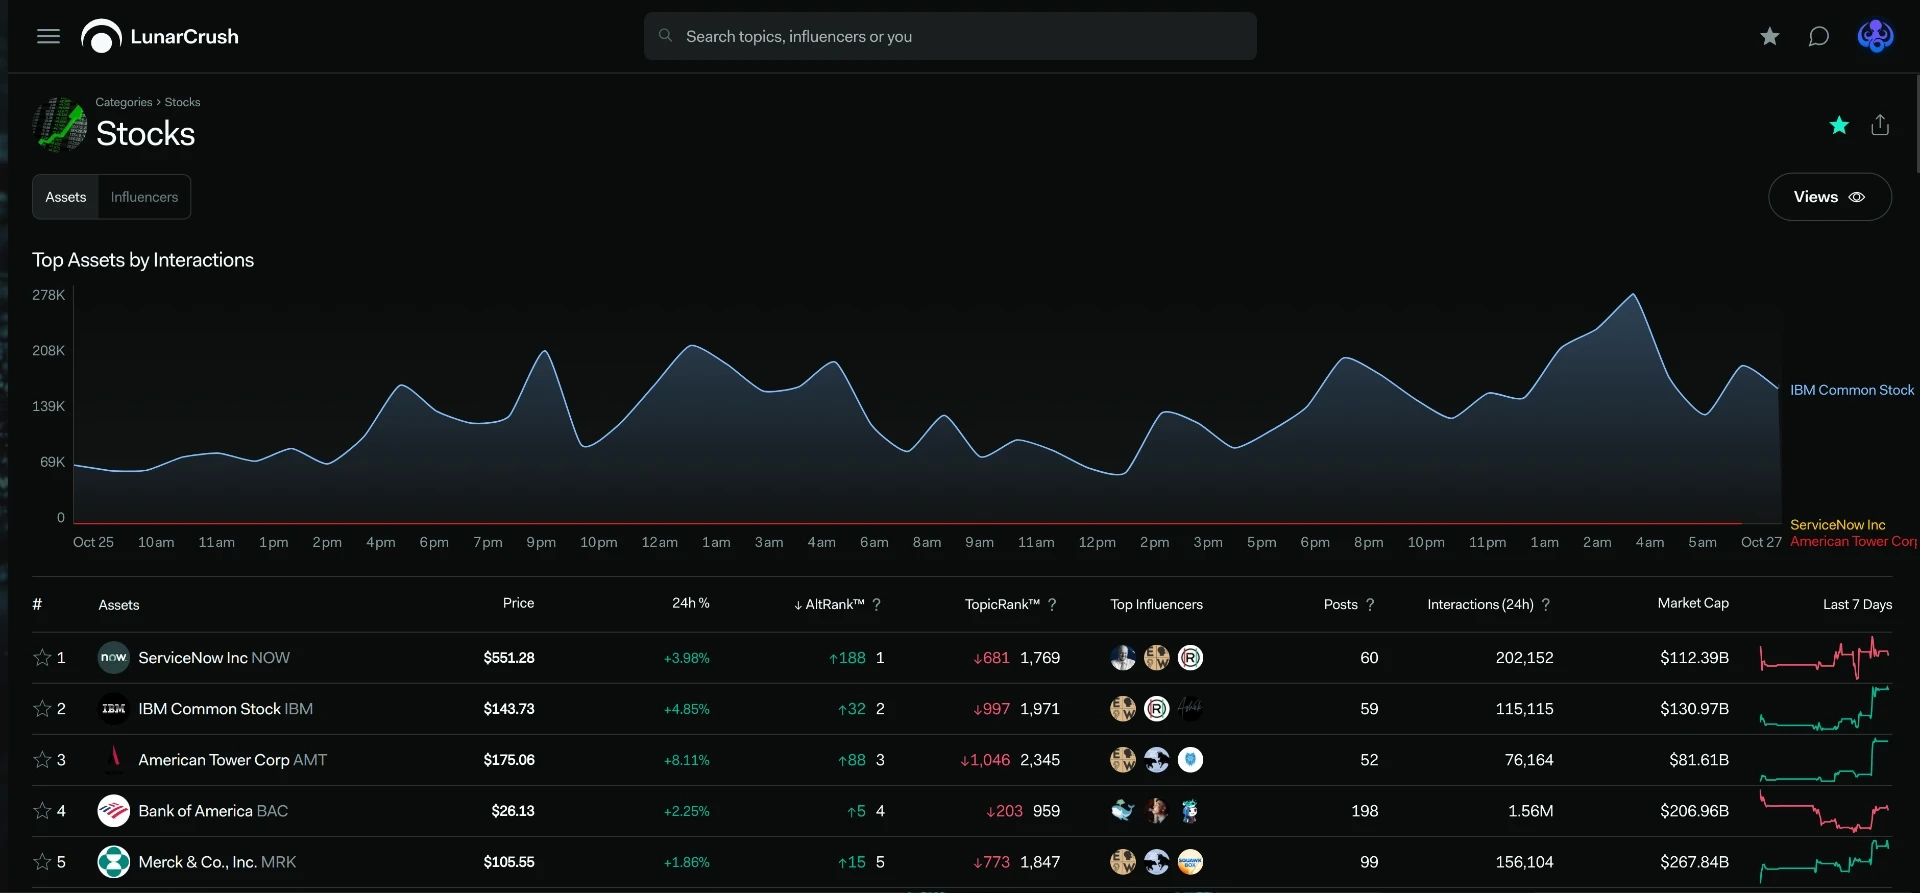
Task: Click the Interactions (24h) help icon
Action: [1546, 605]
